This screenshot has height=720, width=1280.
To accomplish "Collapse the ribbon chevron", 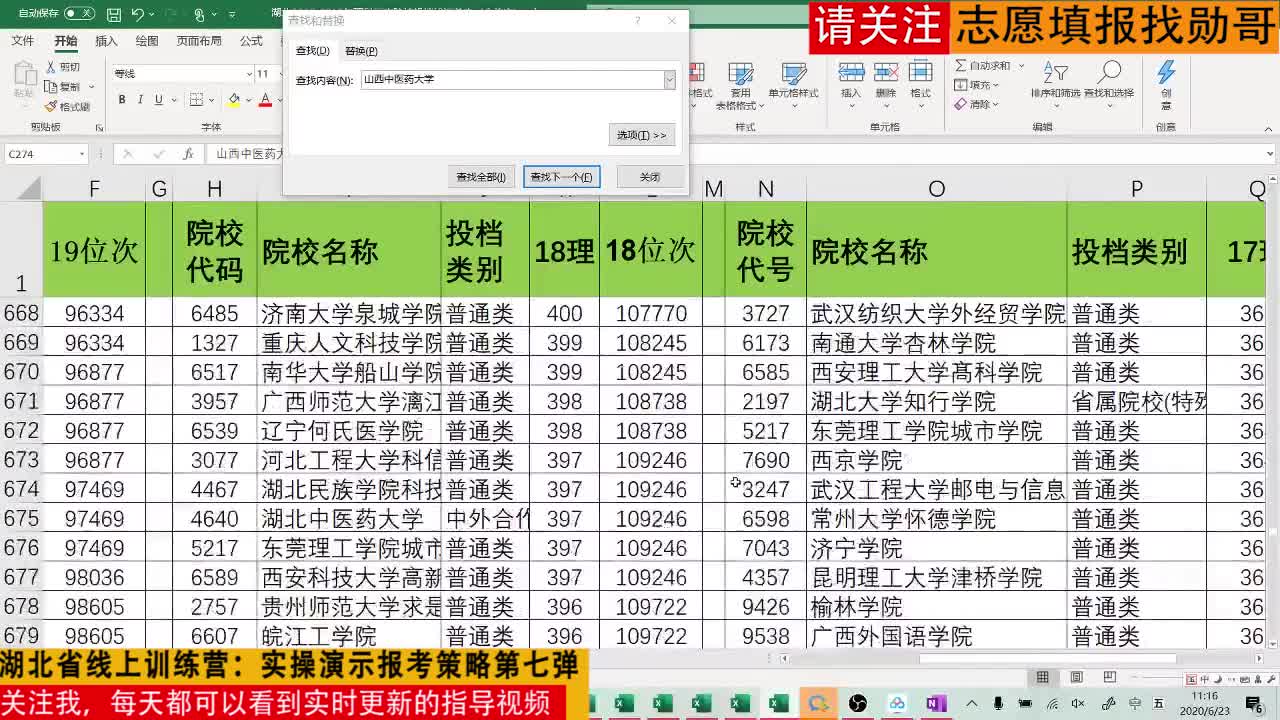I will tap(1267, 127).
